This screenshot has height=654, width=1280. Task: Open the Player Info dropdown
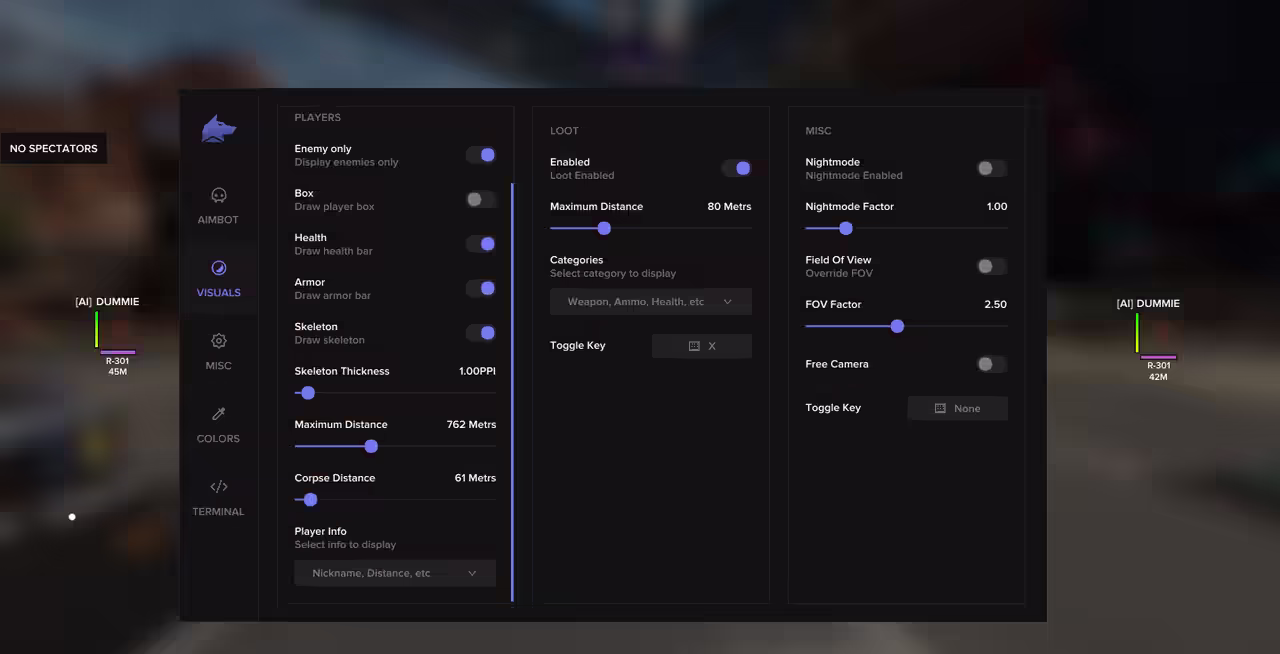pyautogui.click(x=395, y=573)
